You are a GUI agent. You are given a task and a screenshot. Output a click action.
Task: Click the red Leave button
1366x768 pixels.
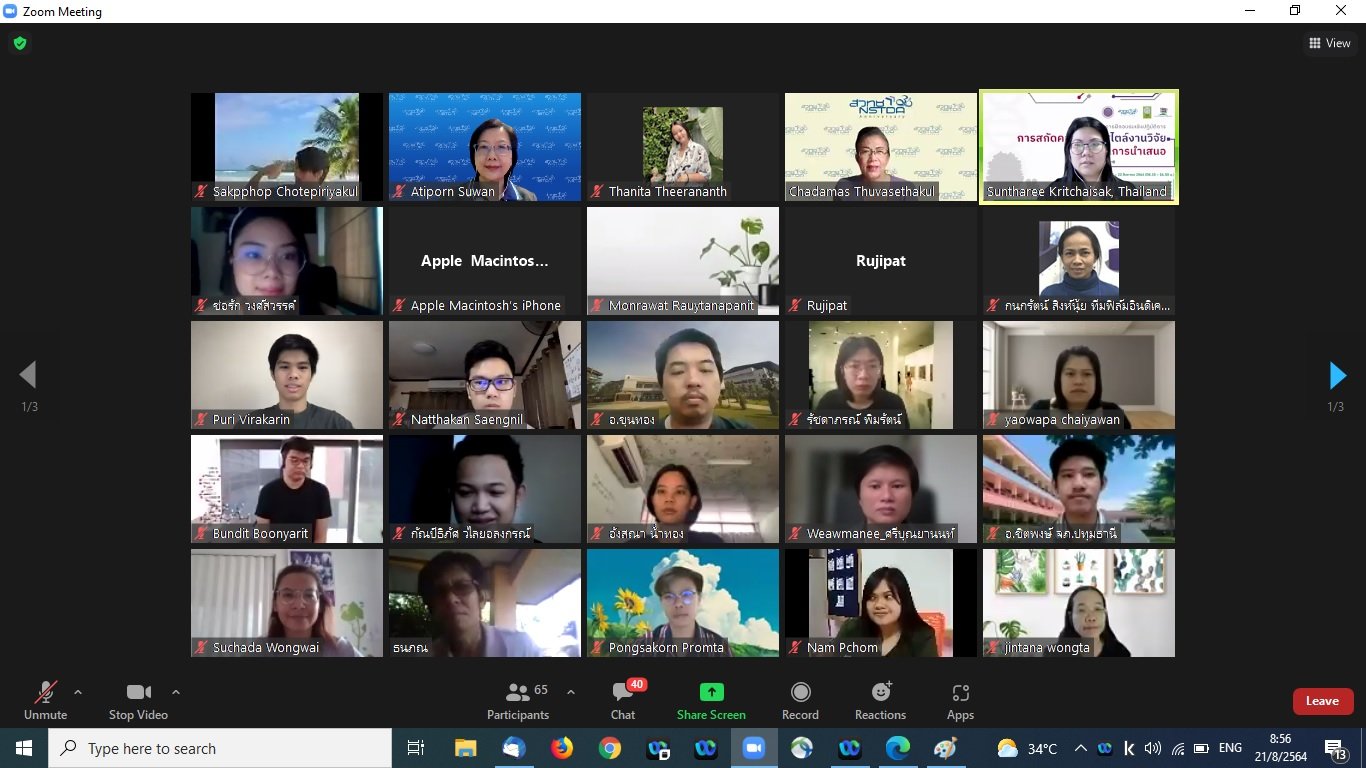[x=1322, y=701]
